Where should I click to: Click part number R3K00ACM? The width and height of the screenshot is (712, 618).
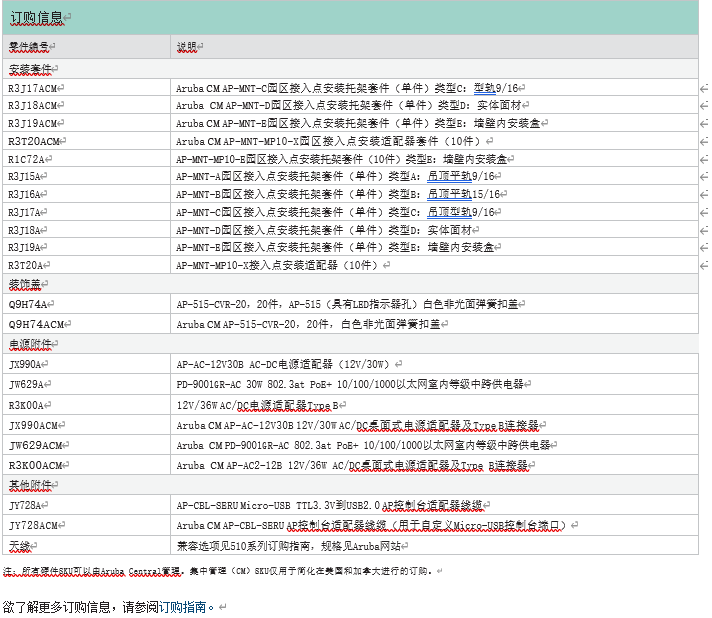35,465
